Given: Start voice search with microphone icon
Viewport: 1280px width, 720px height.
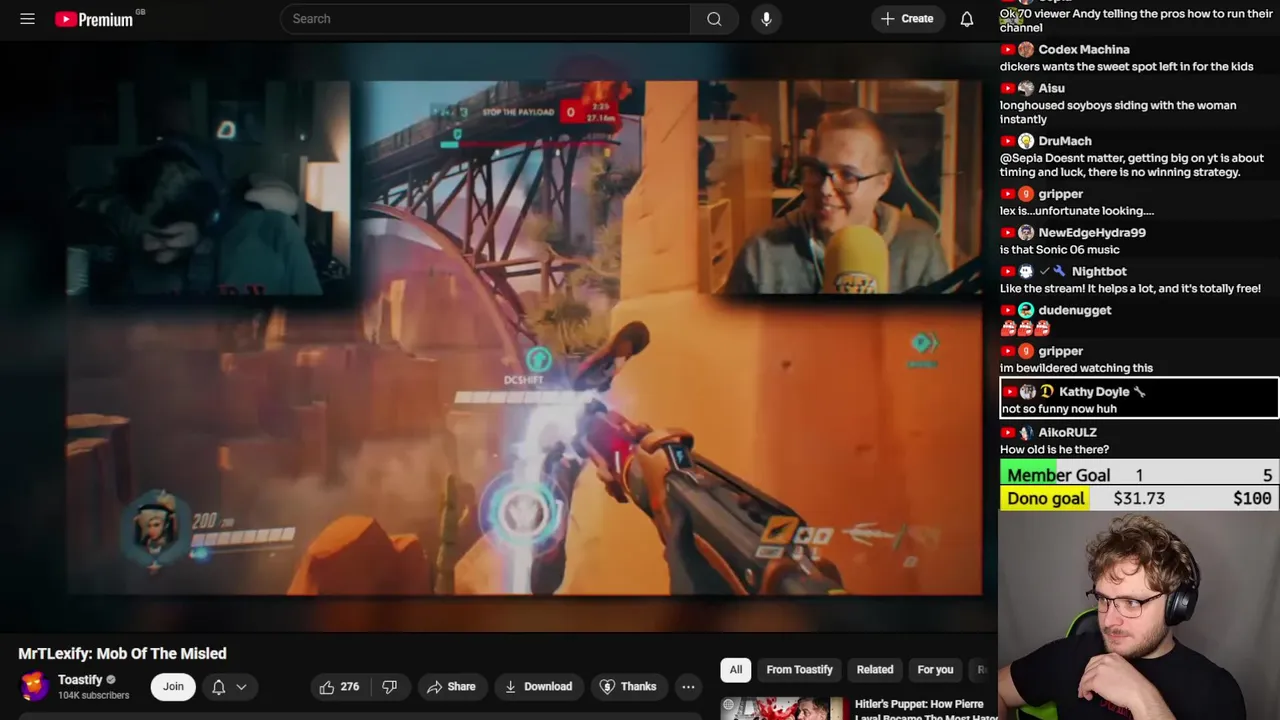Looking at the screenshot, I should click(766, 19).
